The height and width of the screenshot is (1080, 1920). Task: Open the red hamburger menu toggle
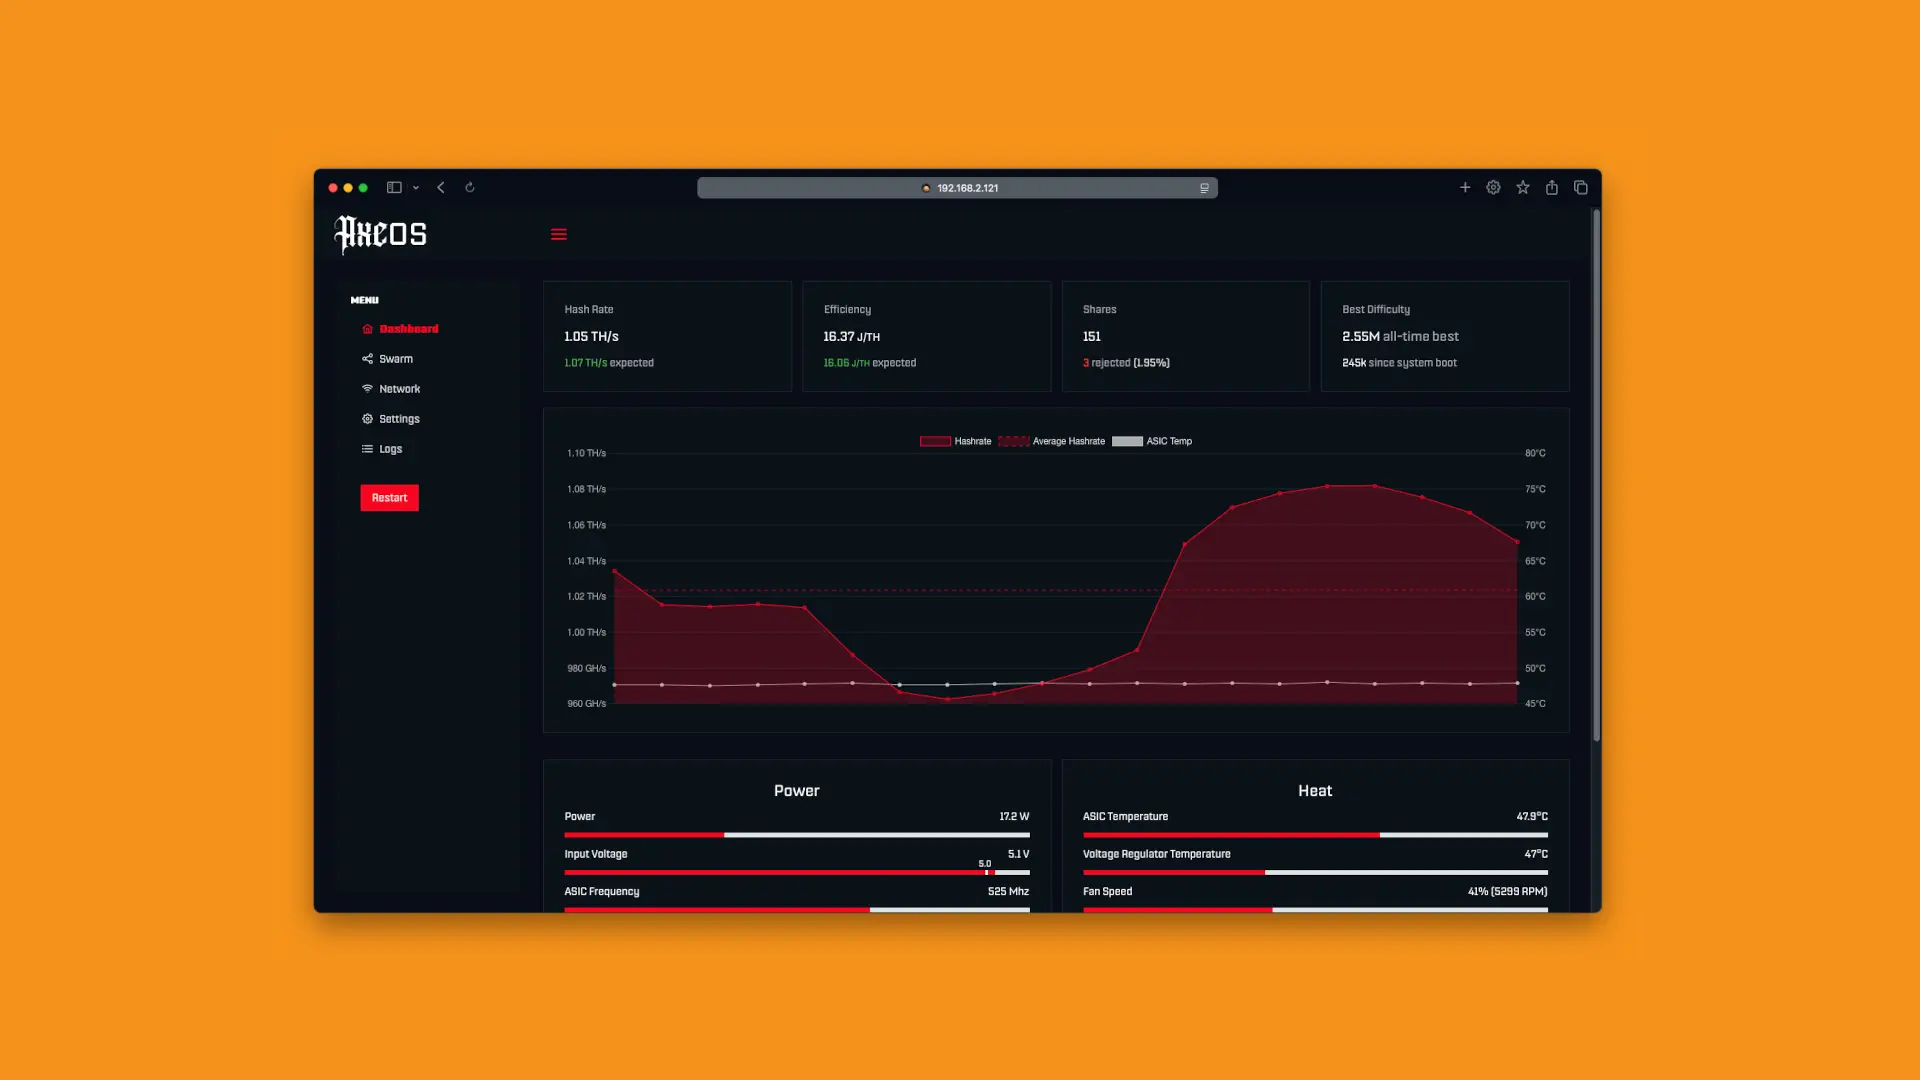pos(559,234)
